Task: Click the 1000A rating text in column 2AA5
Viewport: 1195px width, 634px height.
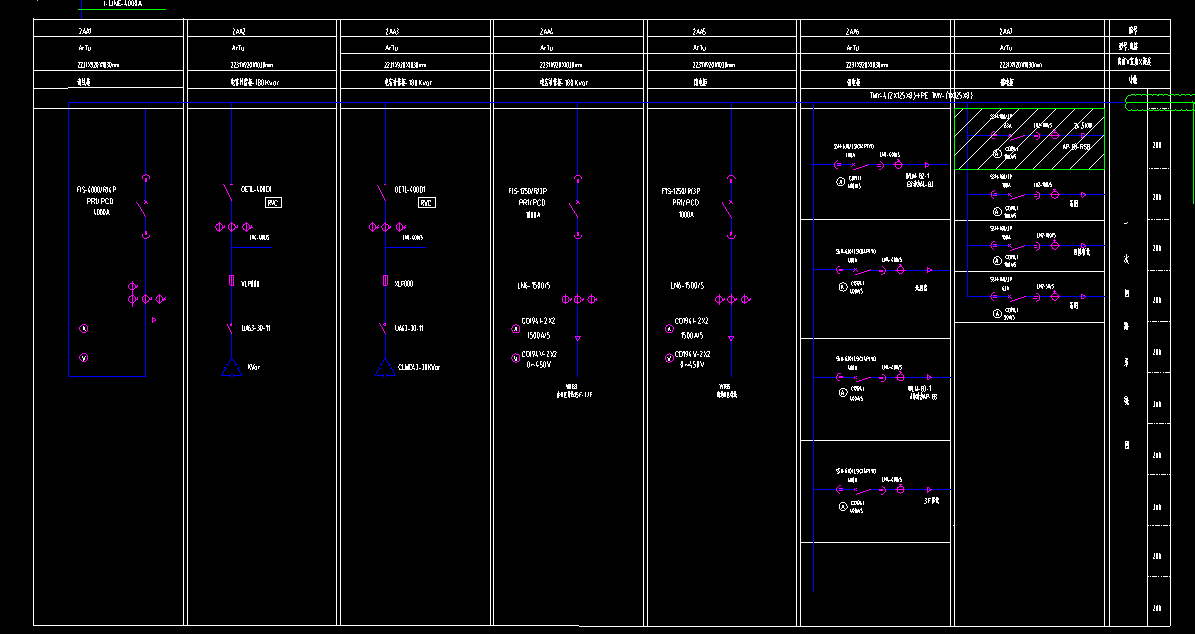Action: tap(686, 215)
